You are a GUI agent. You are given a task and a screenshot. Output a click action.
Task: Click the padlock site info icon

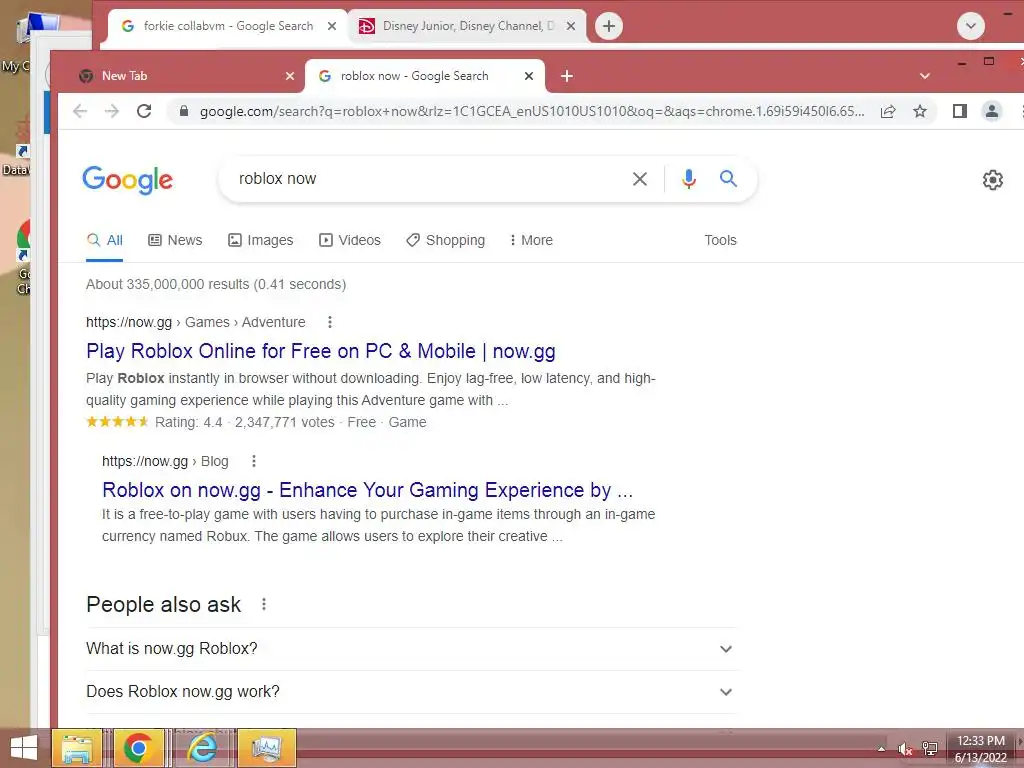184,112
